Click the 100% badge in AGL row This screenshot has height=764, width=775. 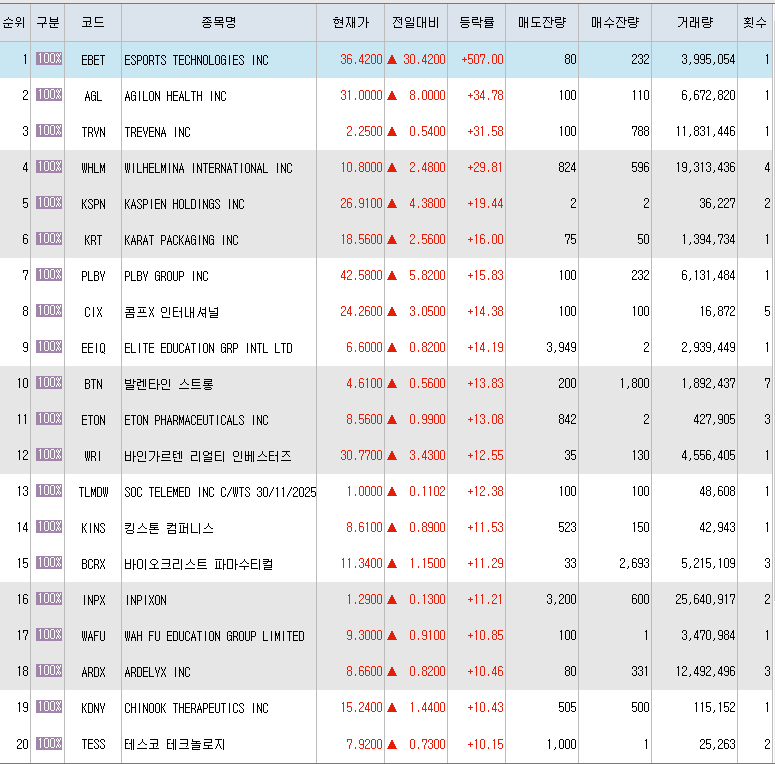pyautogui.click(x=49, y=94)
